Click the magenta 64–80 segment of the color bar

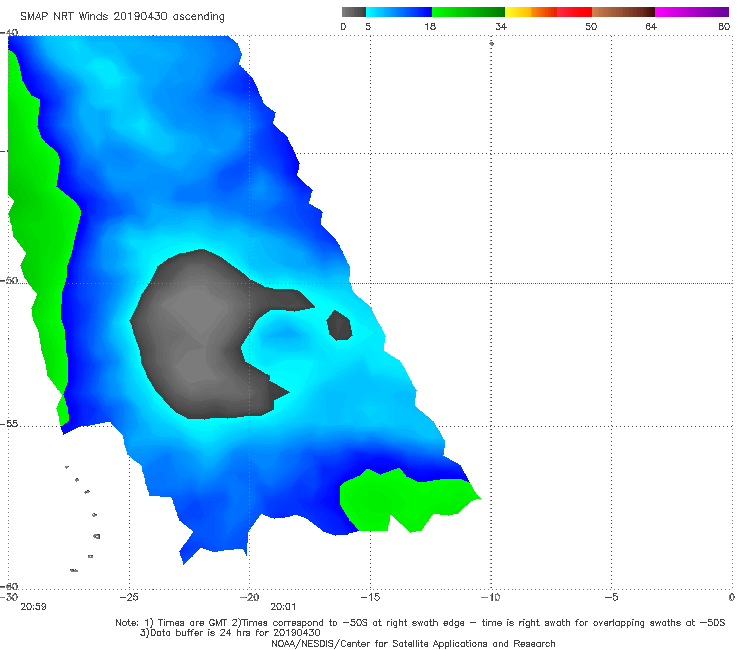pos(692,12)
